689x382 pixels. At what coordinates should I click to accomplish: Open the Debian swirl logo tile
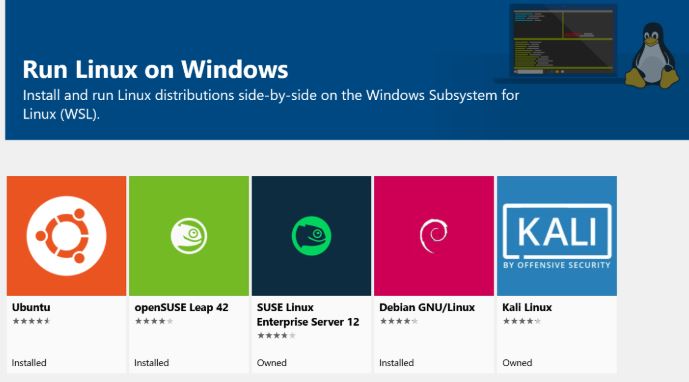coord(434,236)
